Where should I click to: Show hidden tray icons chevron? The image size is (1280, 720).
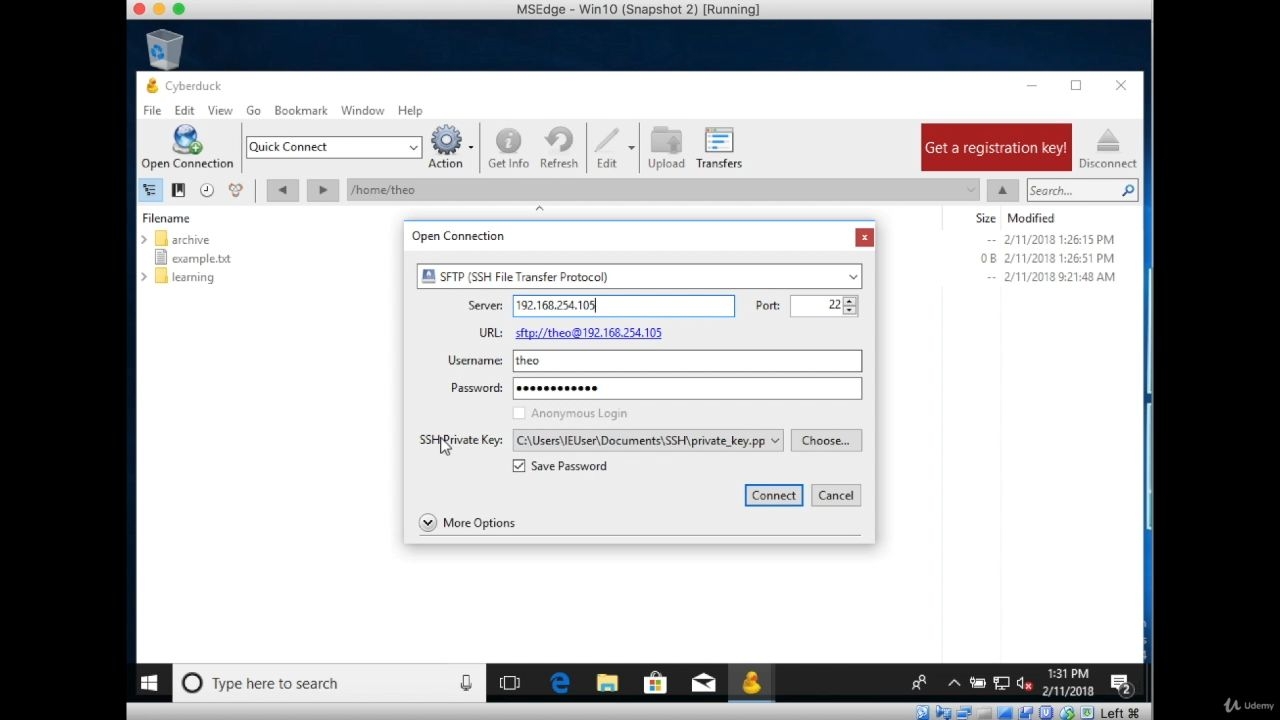point(954,684)
